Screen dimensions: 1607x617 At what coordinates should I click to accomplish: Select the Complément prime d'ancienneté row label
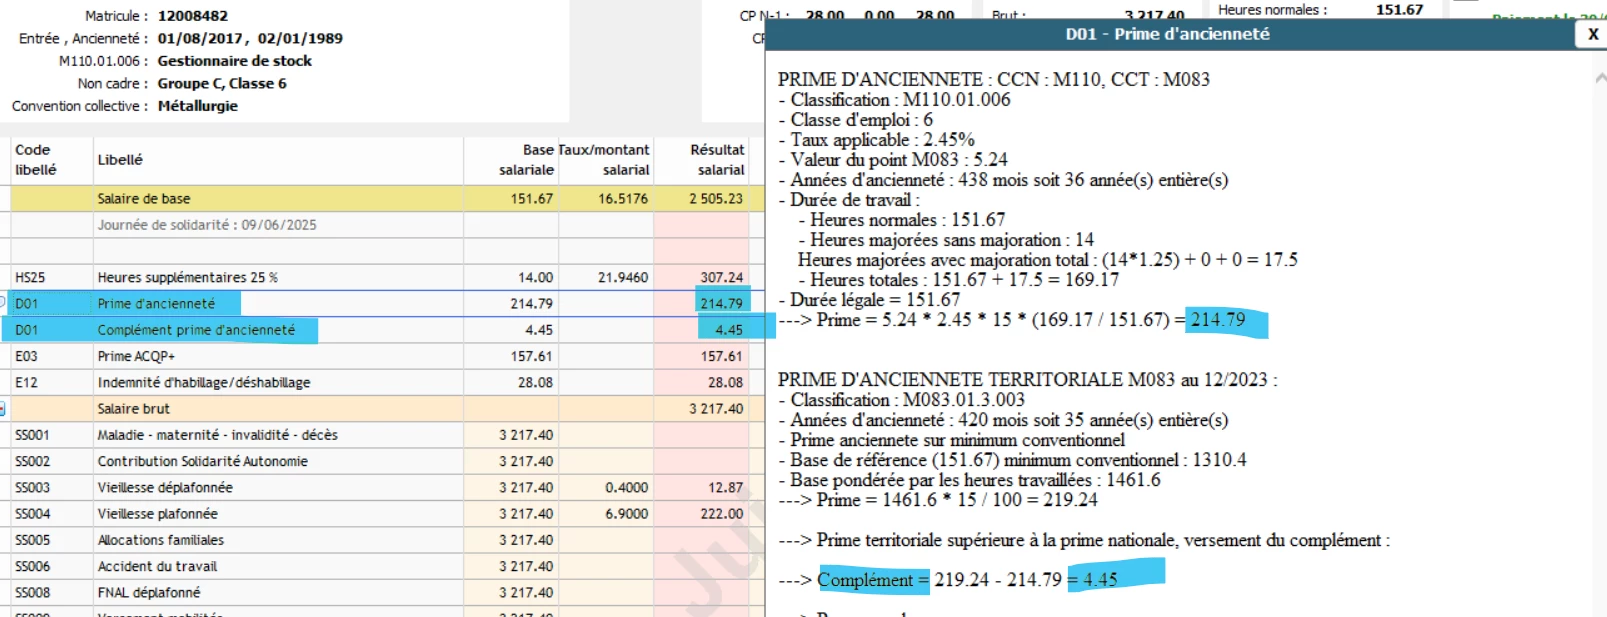click(196, 330)
